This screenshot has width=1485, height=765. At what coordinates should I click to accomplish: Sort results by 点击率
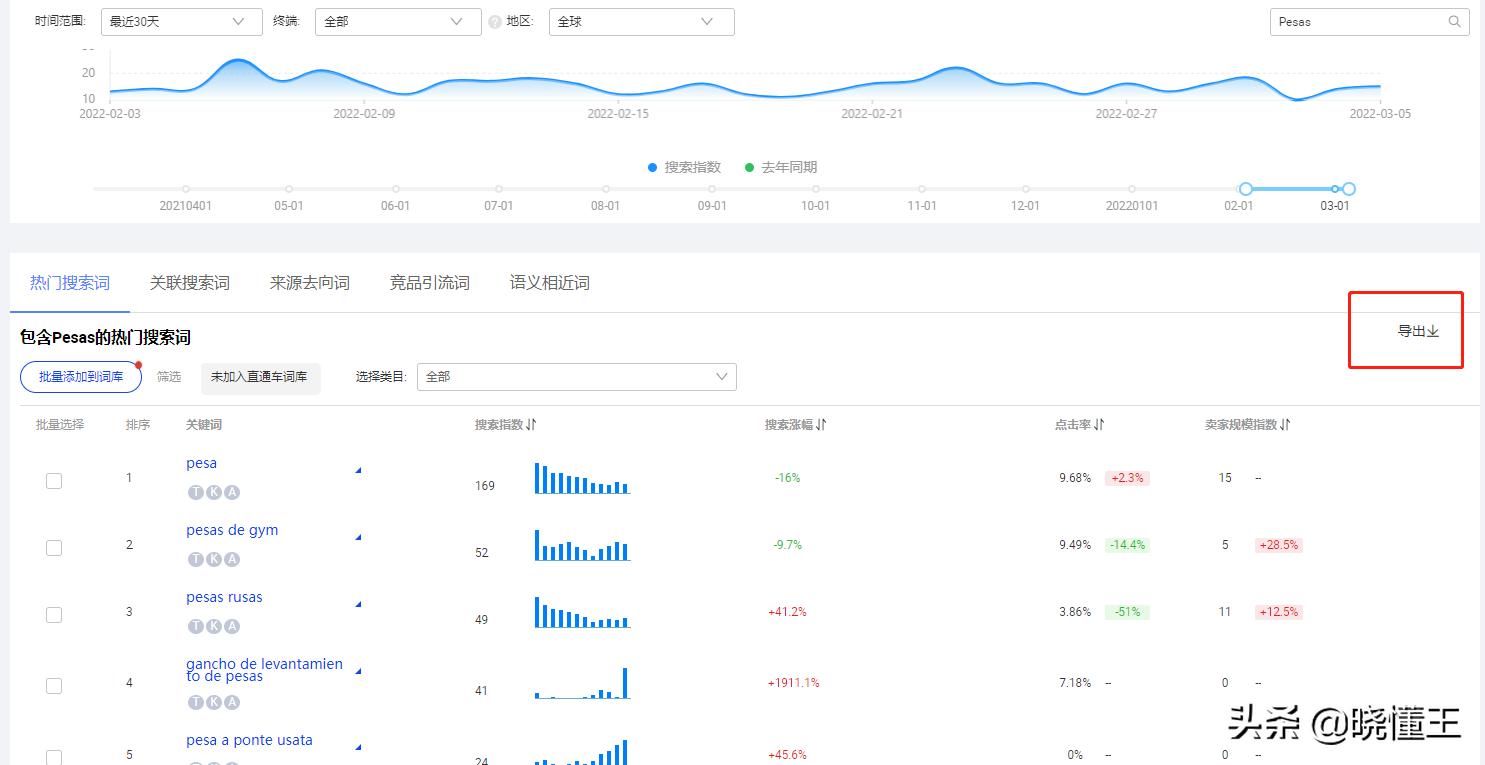point(1099,424)
